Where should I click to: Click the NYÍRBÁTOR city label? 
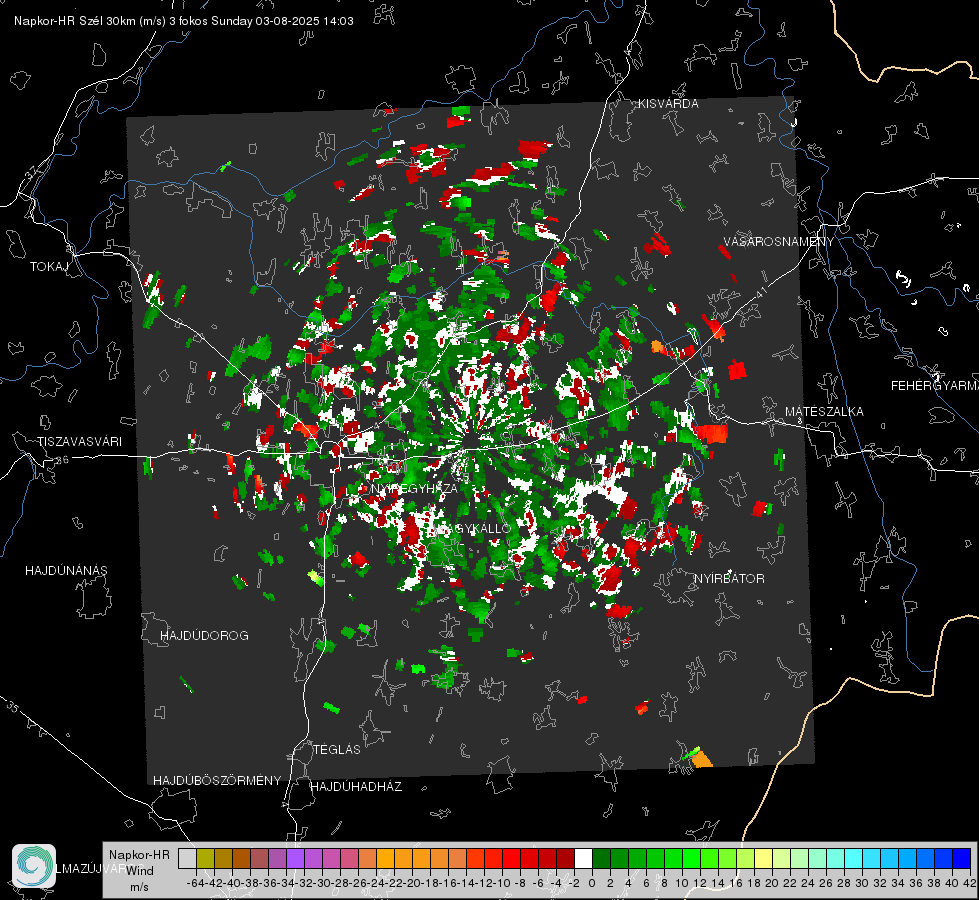729,579
